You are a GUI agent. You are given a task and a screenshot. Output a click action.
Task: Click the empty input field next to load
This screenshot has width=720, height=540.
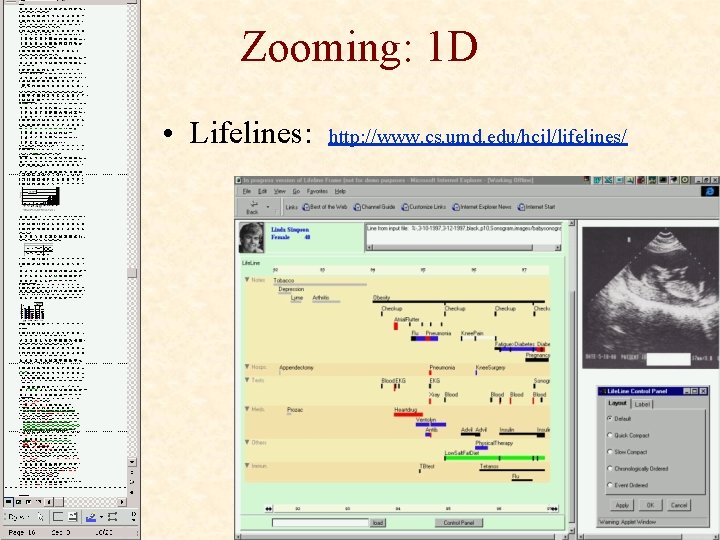(x=320, y=523)
